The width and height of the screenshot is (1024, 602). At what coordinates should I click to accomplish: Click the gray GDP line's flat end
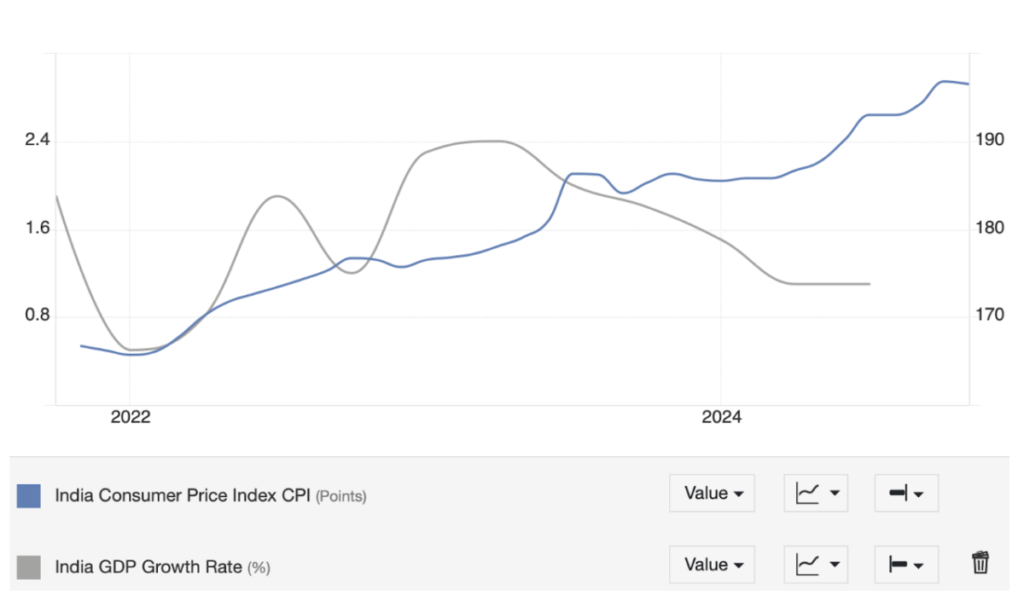point(868,284)
